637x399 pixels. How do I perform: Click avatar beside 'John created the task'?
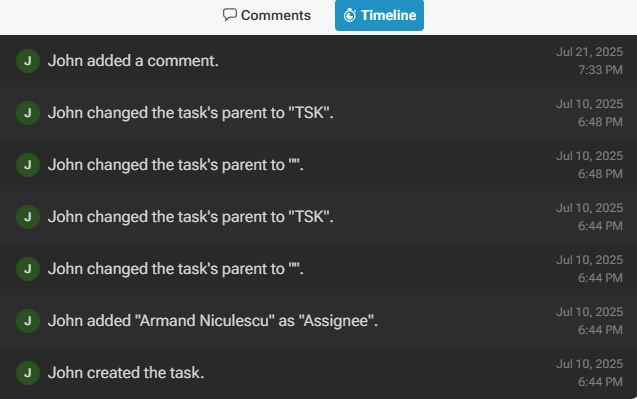click(x=28, y=373)
